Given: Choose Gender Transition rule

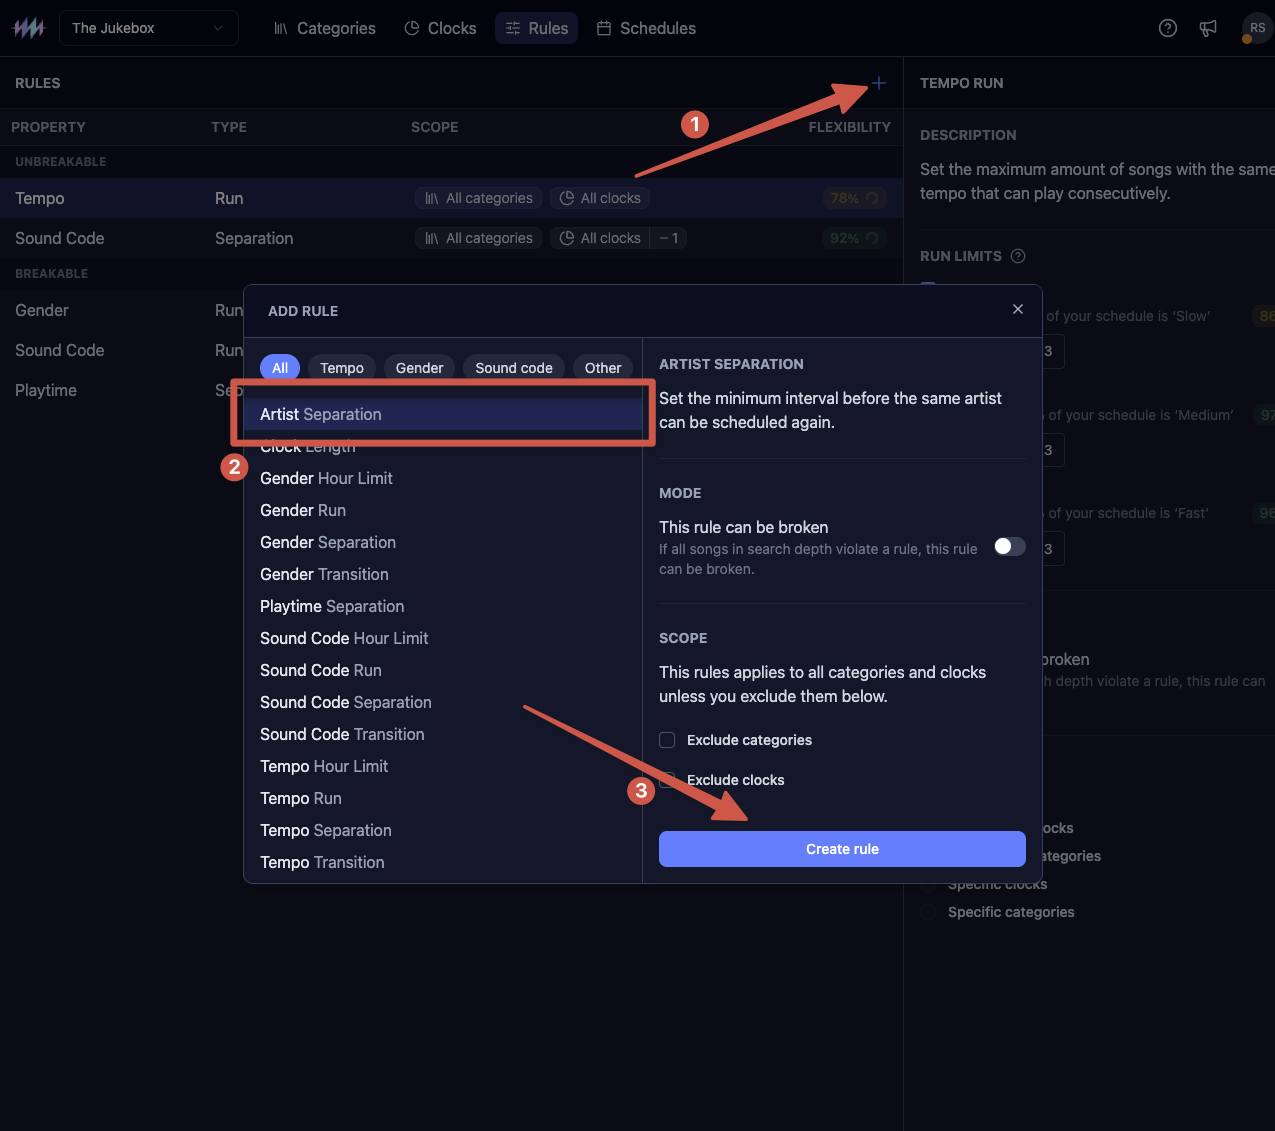Looking at the screenshot, I should pyautogui.click(x=443, y=574).
